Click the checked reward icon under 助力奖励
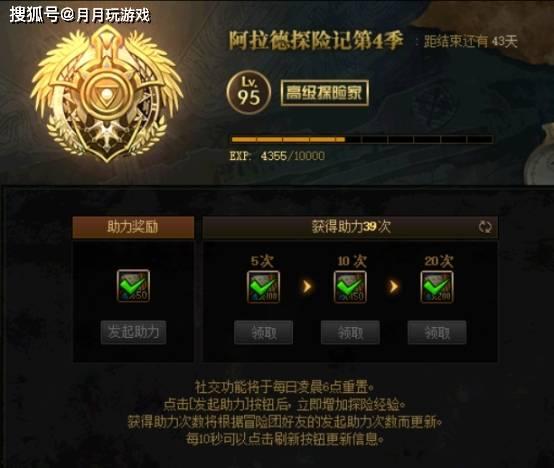The height and width of the screenshot is (468, 554). coord(133,286)
